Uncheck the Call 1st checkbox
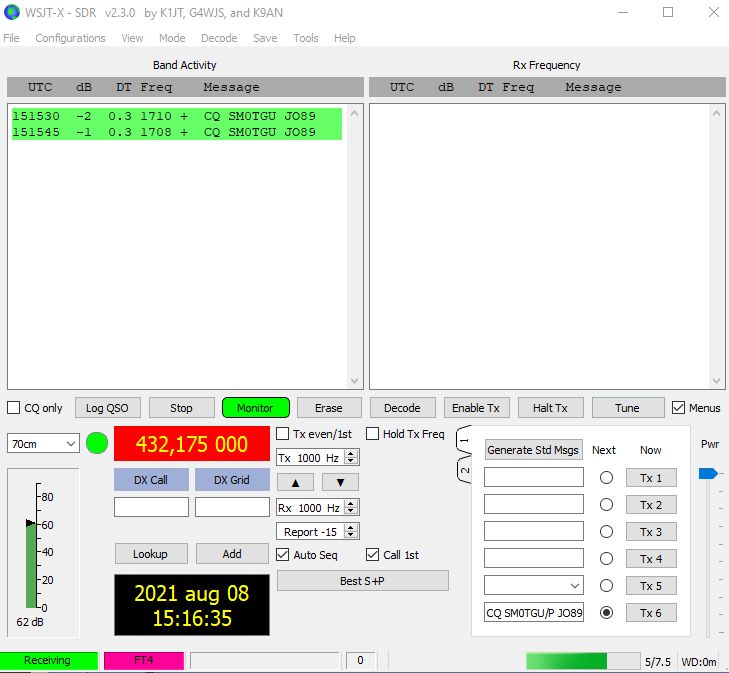The image size is (729, 673). point(372,554)
